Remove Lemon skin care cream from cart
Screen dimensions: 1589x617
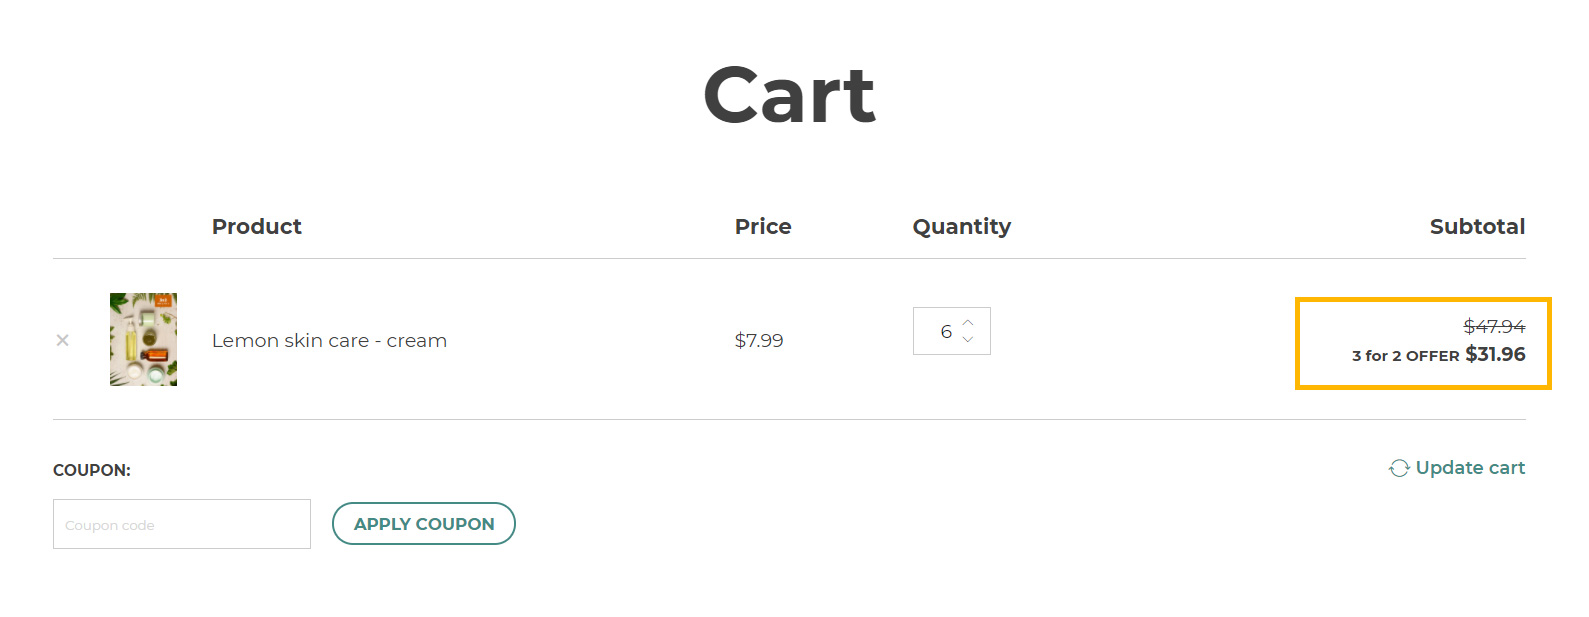pyautogui.click(x=62, y=340)
